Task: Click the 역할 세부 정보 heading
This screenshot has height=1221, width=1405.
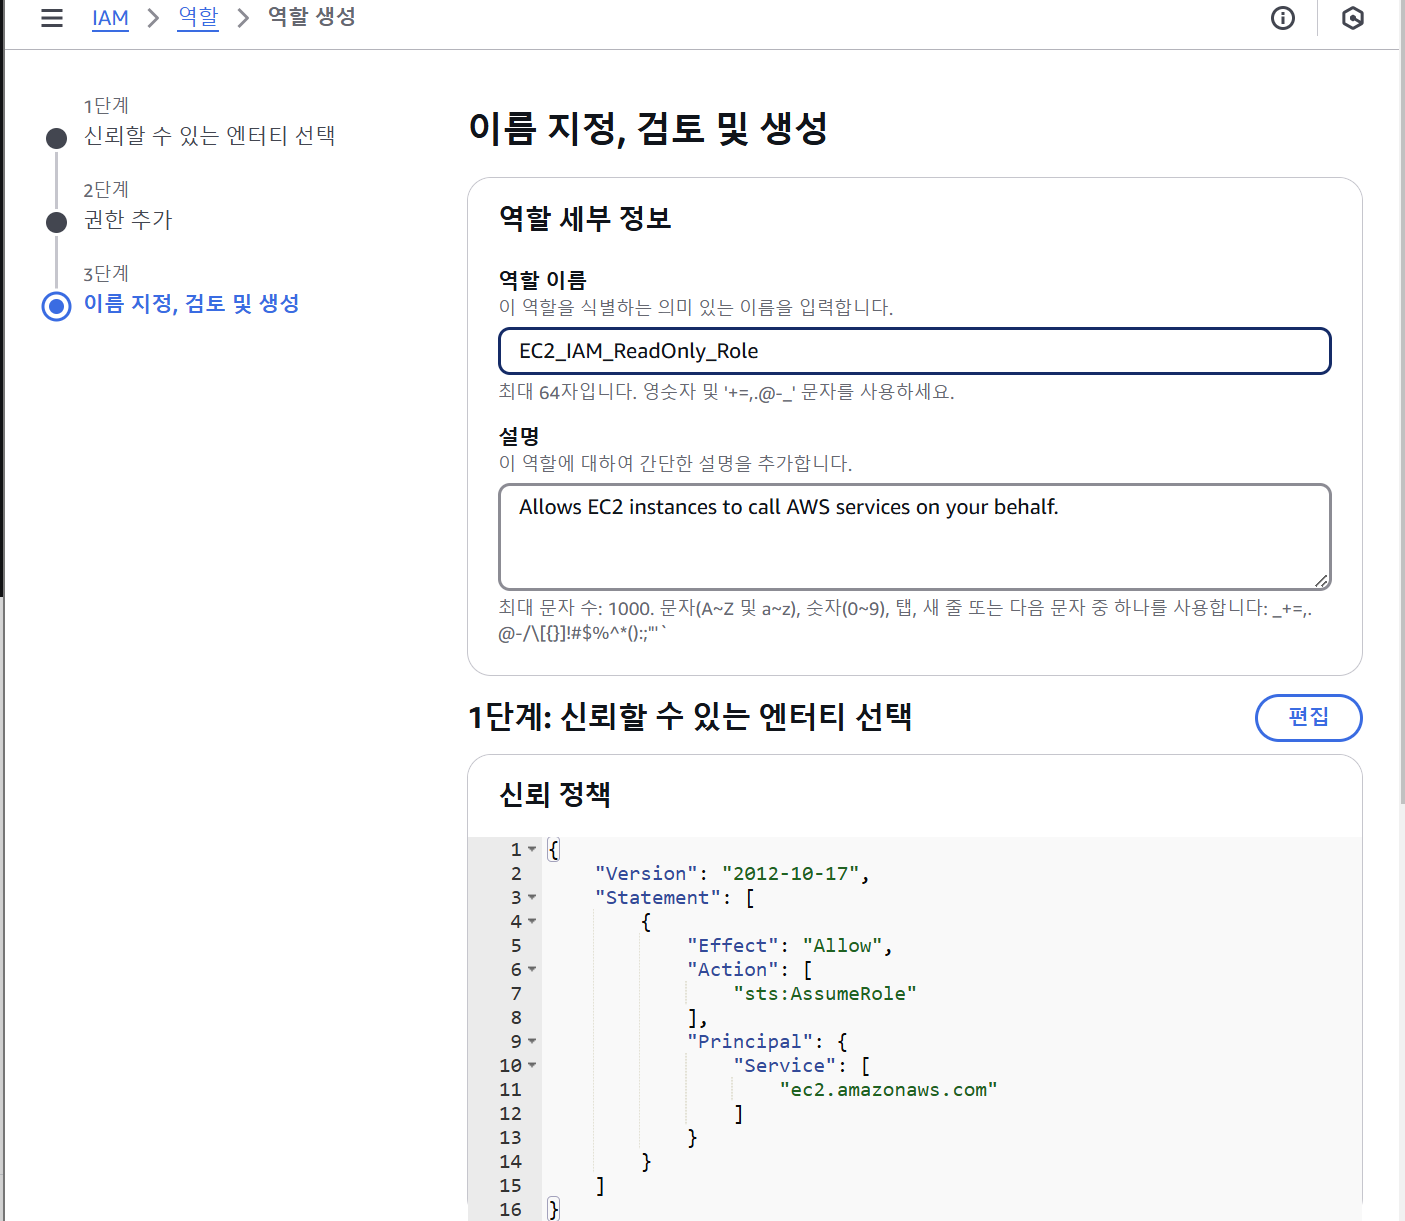Action: (585, 218)
